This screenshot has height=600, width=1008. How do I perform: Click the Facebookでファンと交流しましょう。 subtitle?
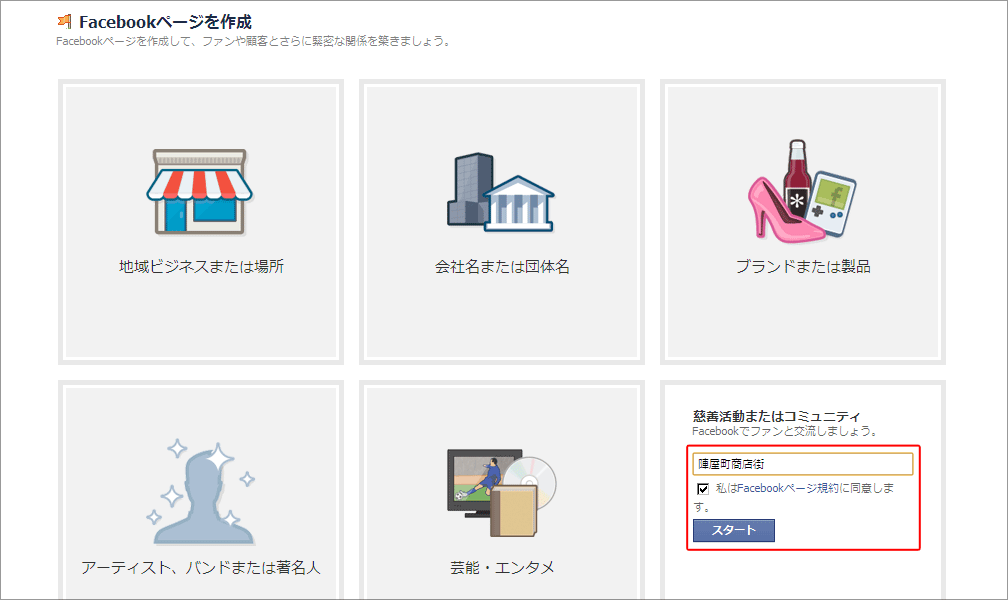click(x=785, y=431)
